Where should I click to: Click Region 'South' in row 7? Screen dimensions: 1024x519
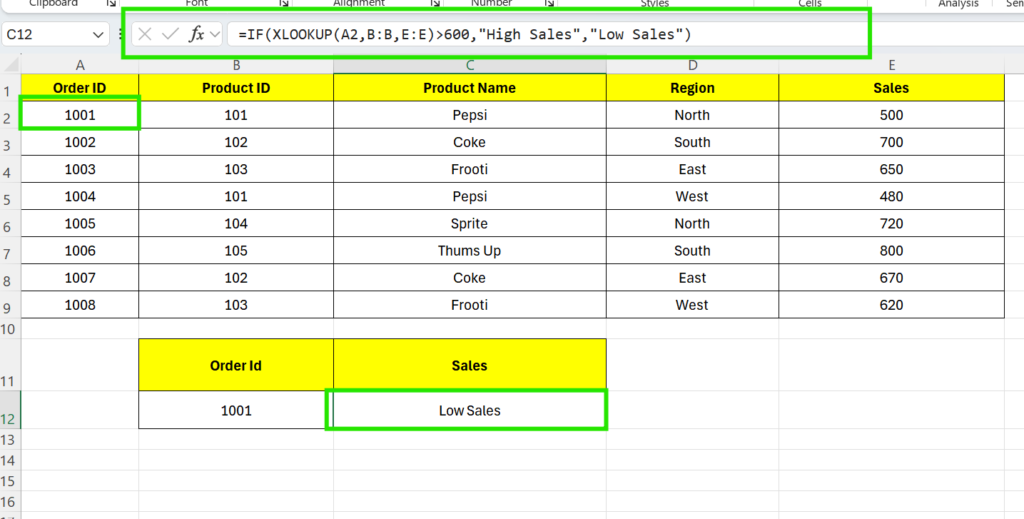click(x=692, y=251)
